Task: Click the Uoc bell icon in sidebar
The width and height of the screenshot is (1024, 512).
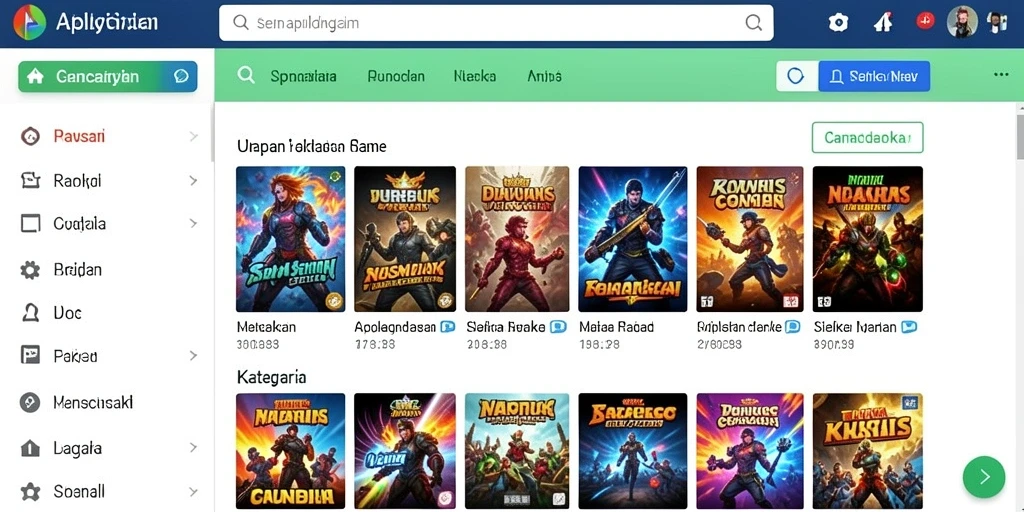Action: (x=30, y=313)
